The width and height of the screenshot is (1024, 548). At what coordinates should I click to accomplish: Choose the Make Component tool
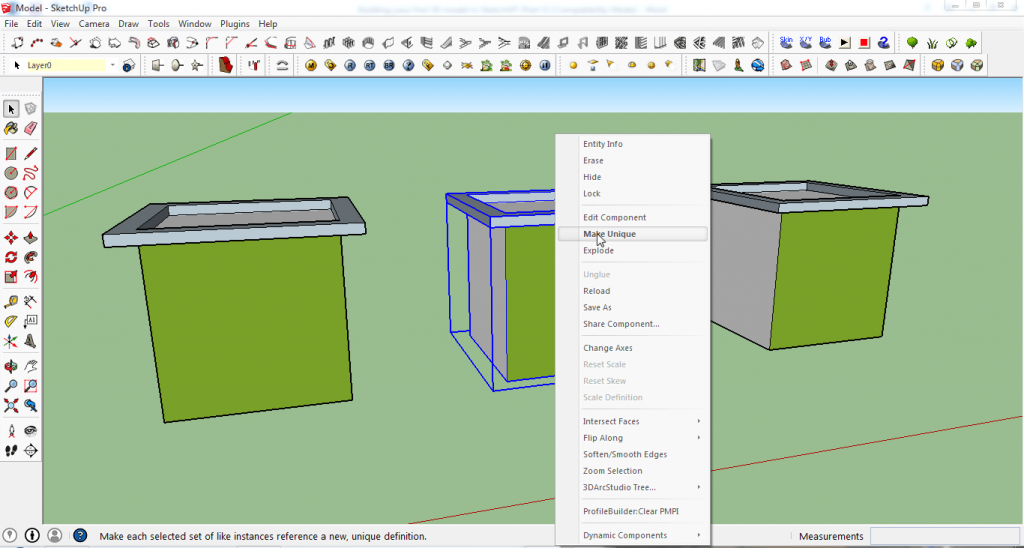coord(30,108)
